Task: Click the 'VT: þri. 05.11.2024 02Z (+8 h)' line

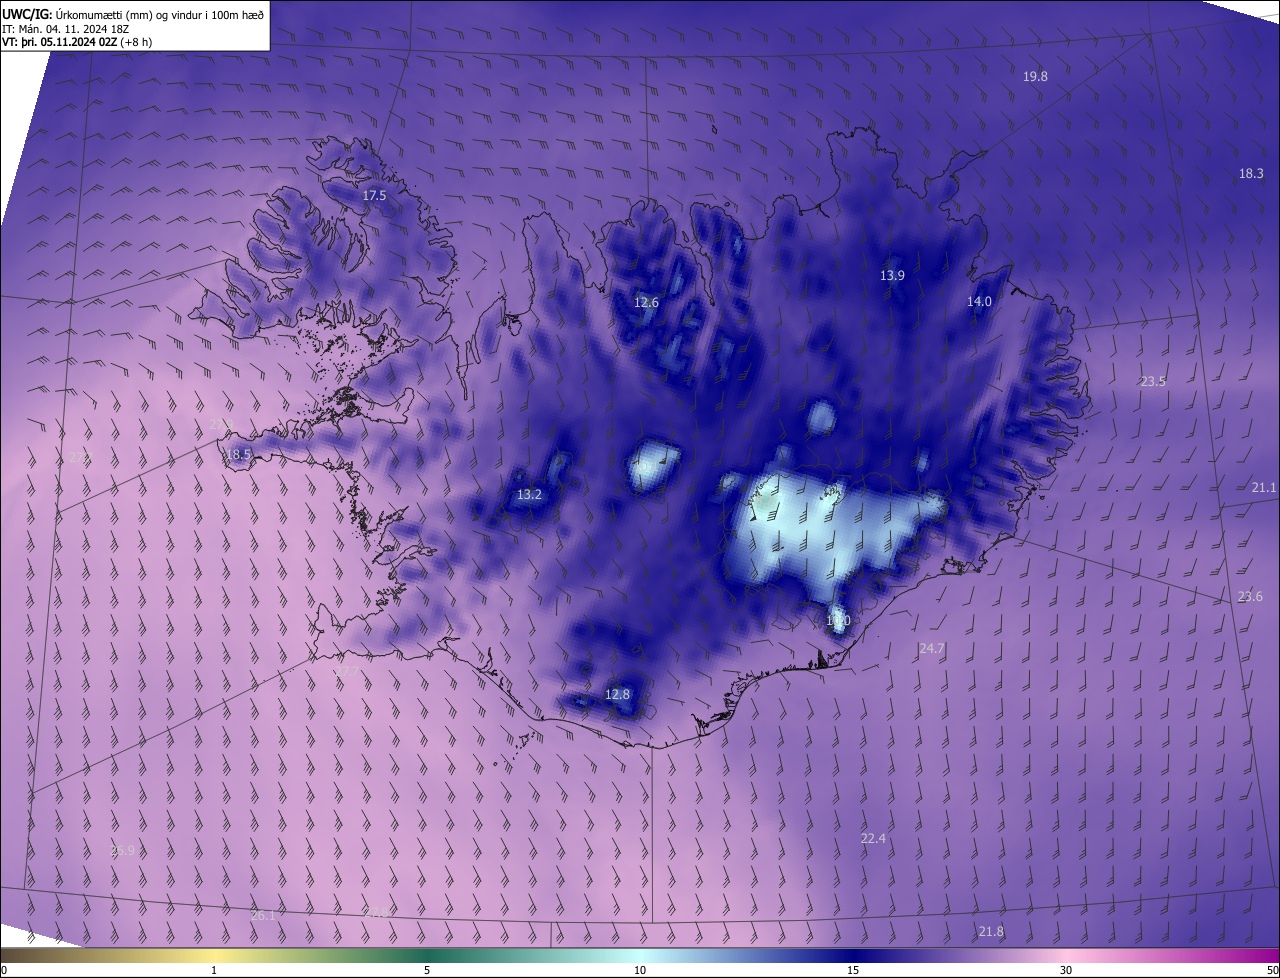Action: coord(77,42)
